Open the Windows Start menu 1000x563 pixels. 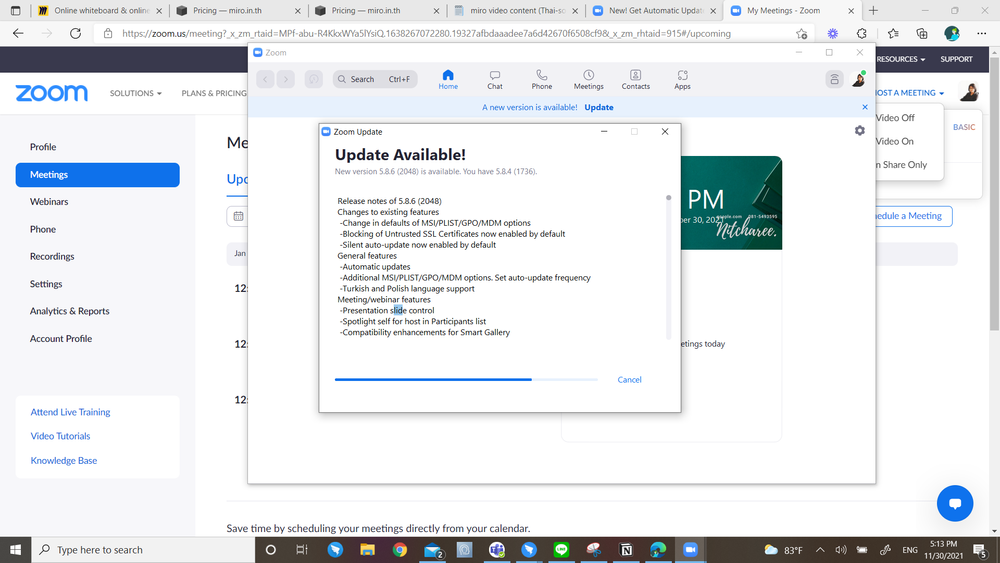point(15,550)
